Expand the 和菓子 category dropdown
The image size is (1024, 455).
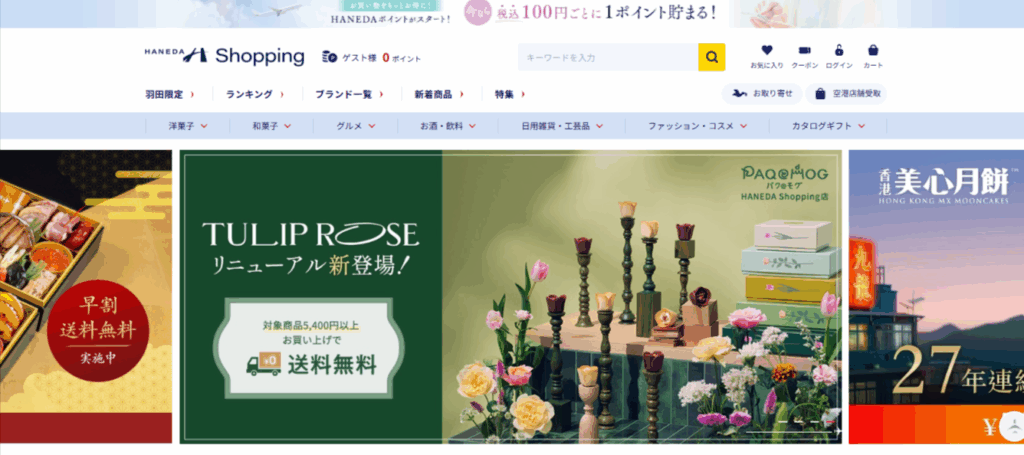(272, 126)
